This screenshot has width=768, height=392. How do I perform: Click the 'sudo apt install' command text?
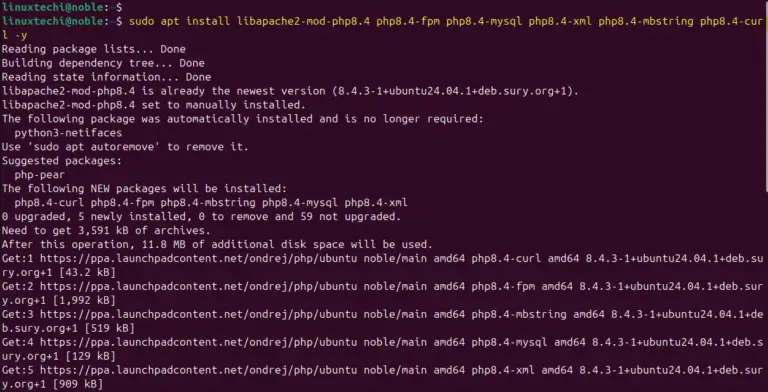[180, 21]
